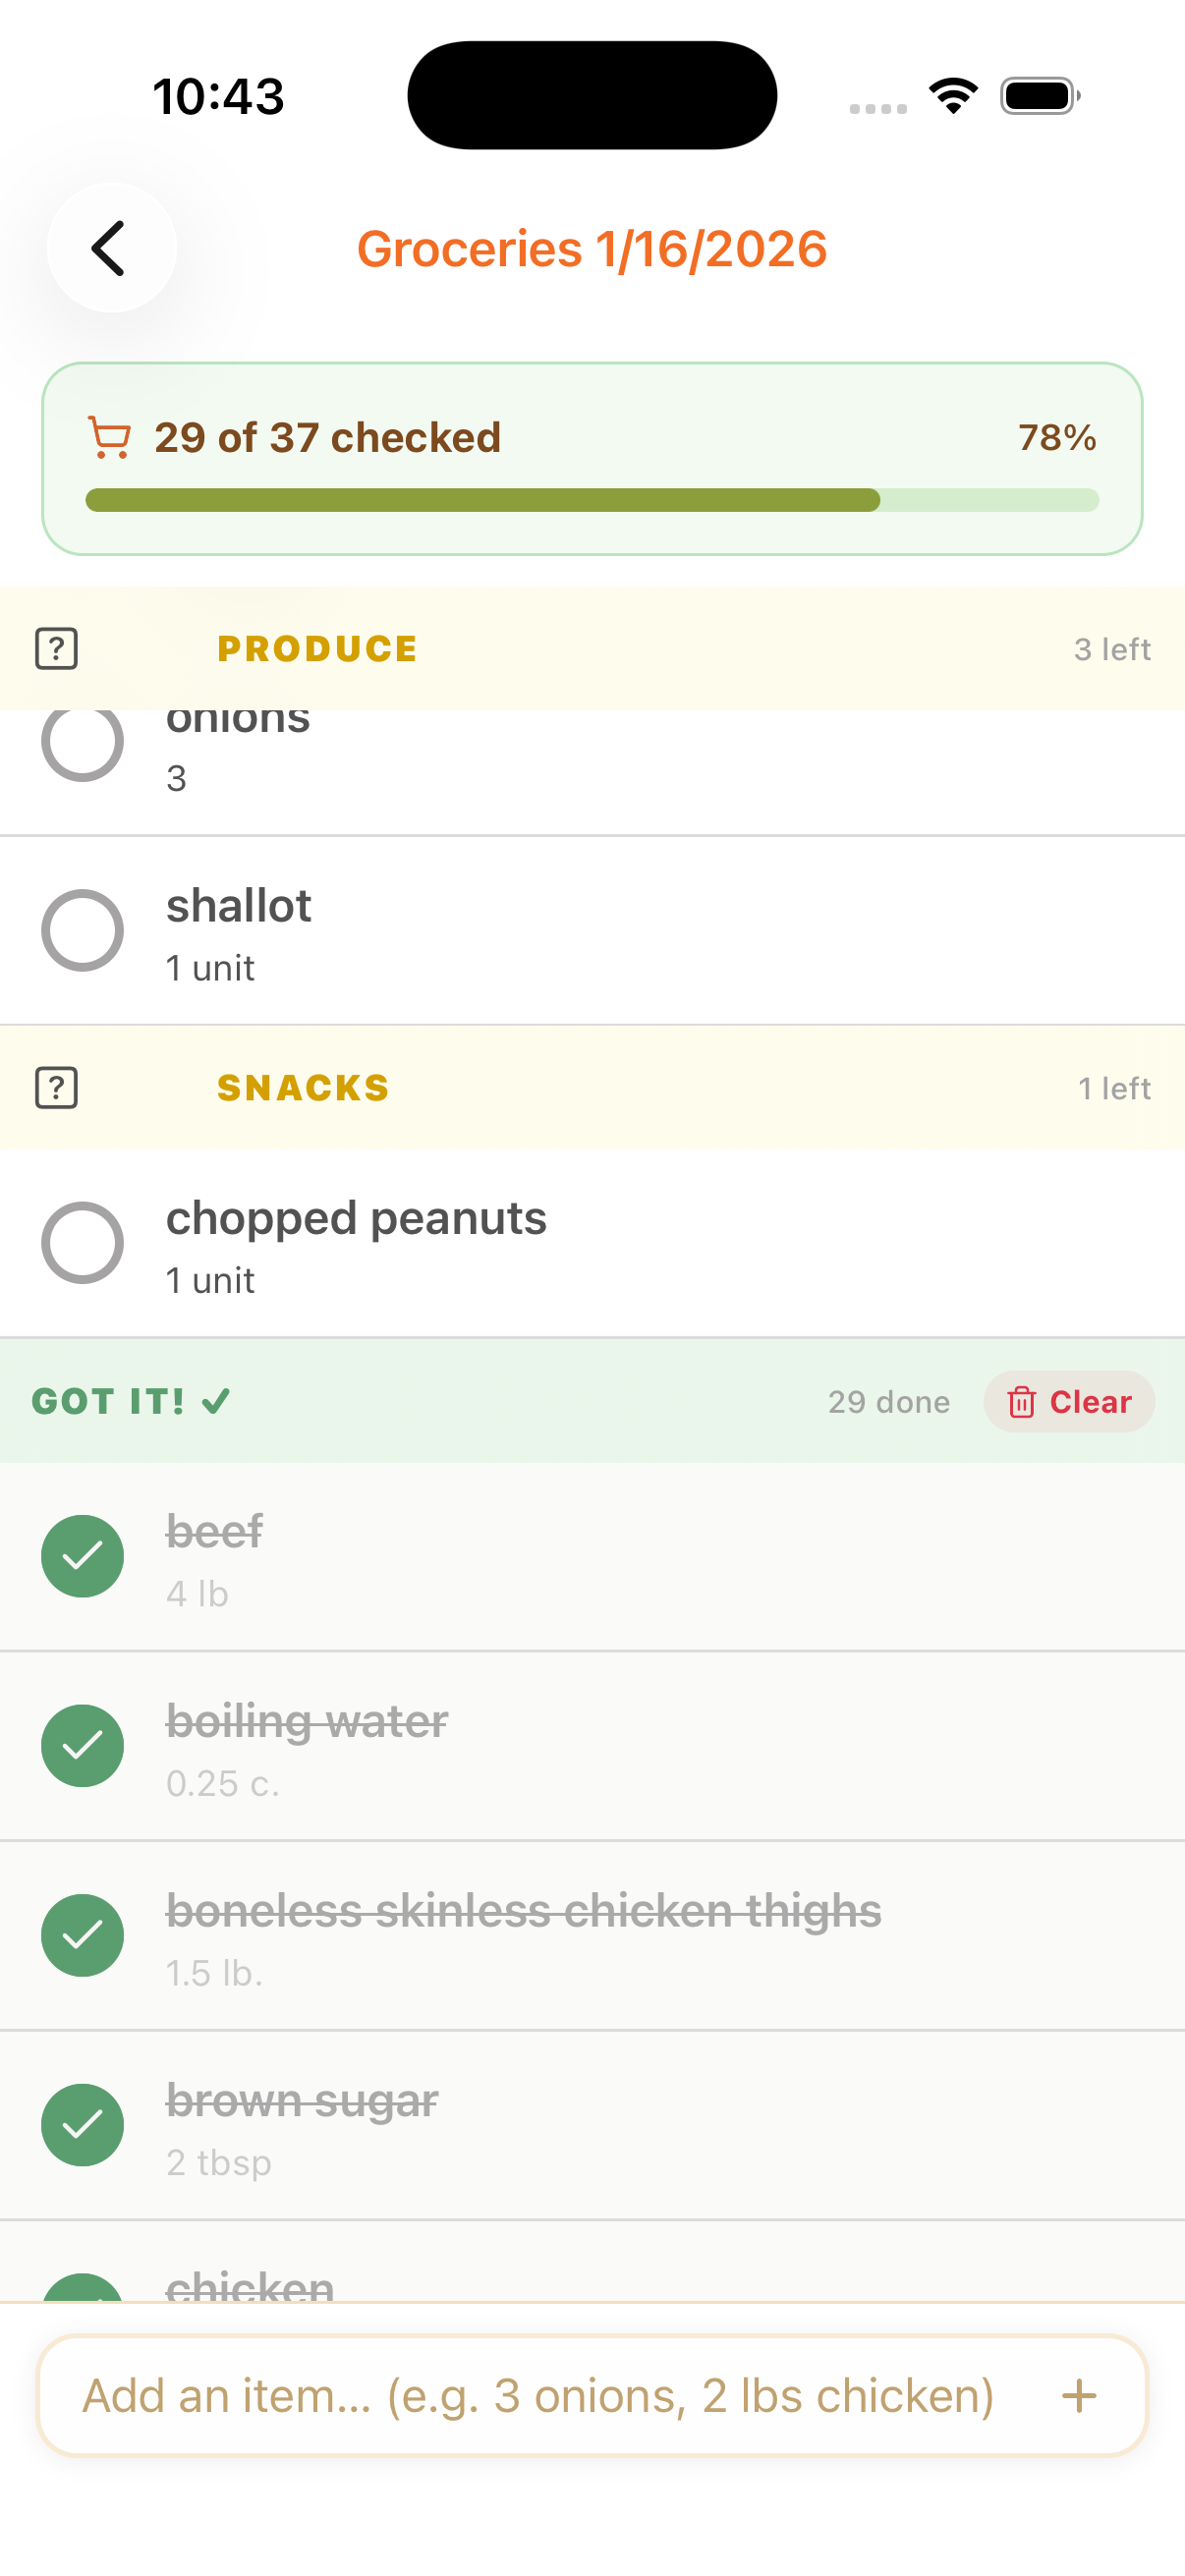Mark onions as checked
Image resolution: width=1185 pixels, height=2576 pixels.
click(82, 743)
